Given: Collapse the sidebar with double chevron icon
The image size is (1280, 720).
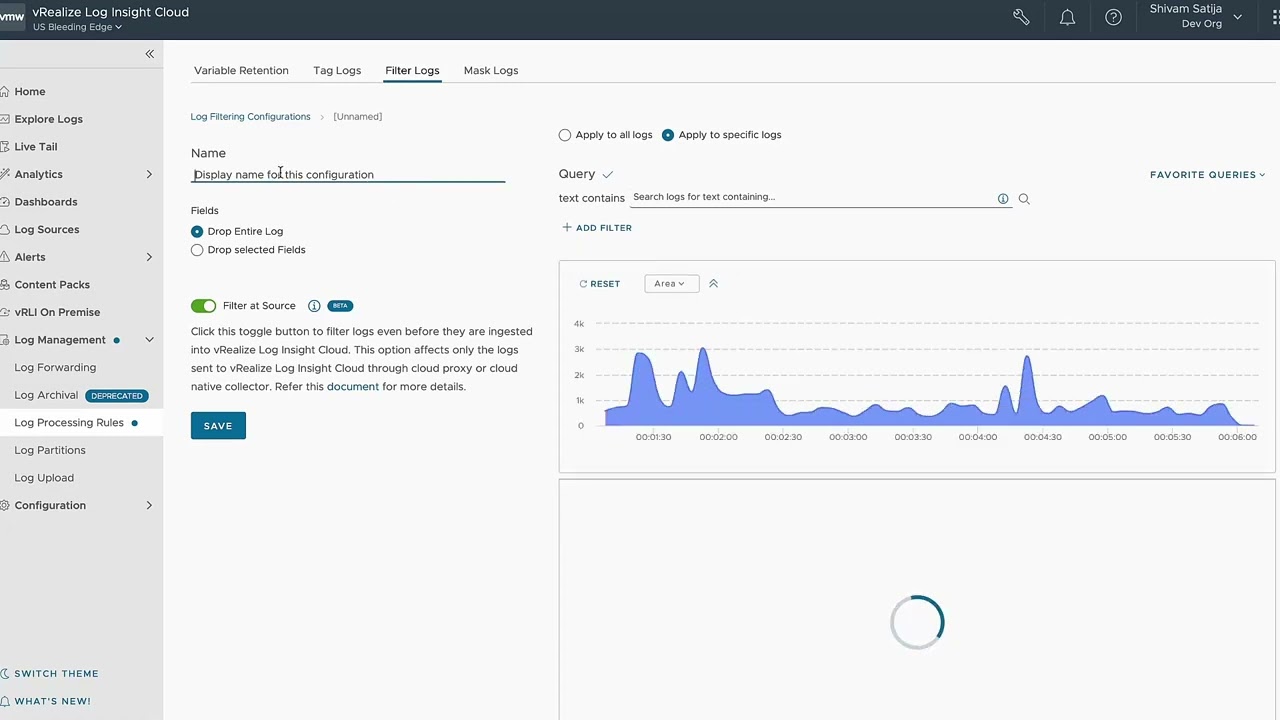Looking at the screenshot, I should click(149, 54).
